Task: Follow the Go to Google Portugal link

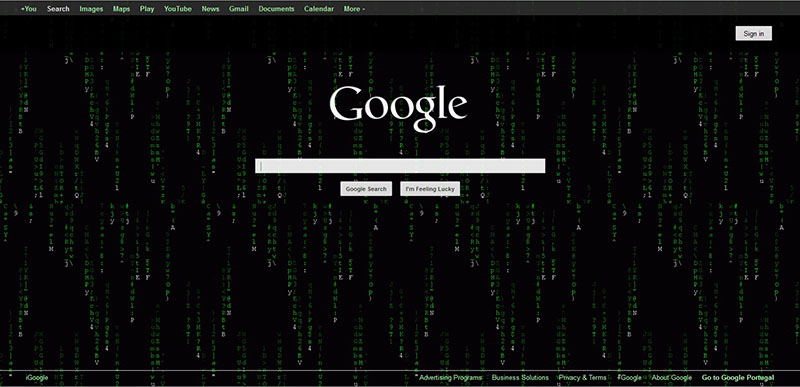Action: coord(738,378)
